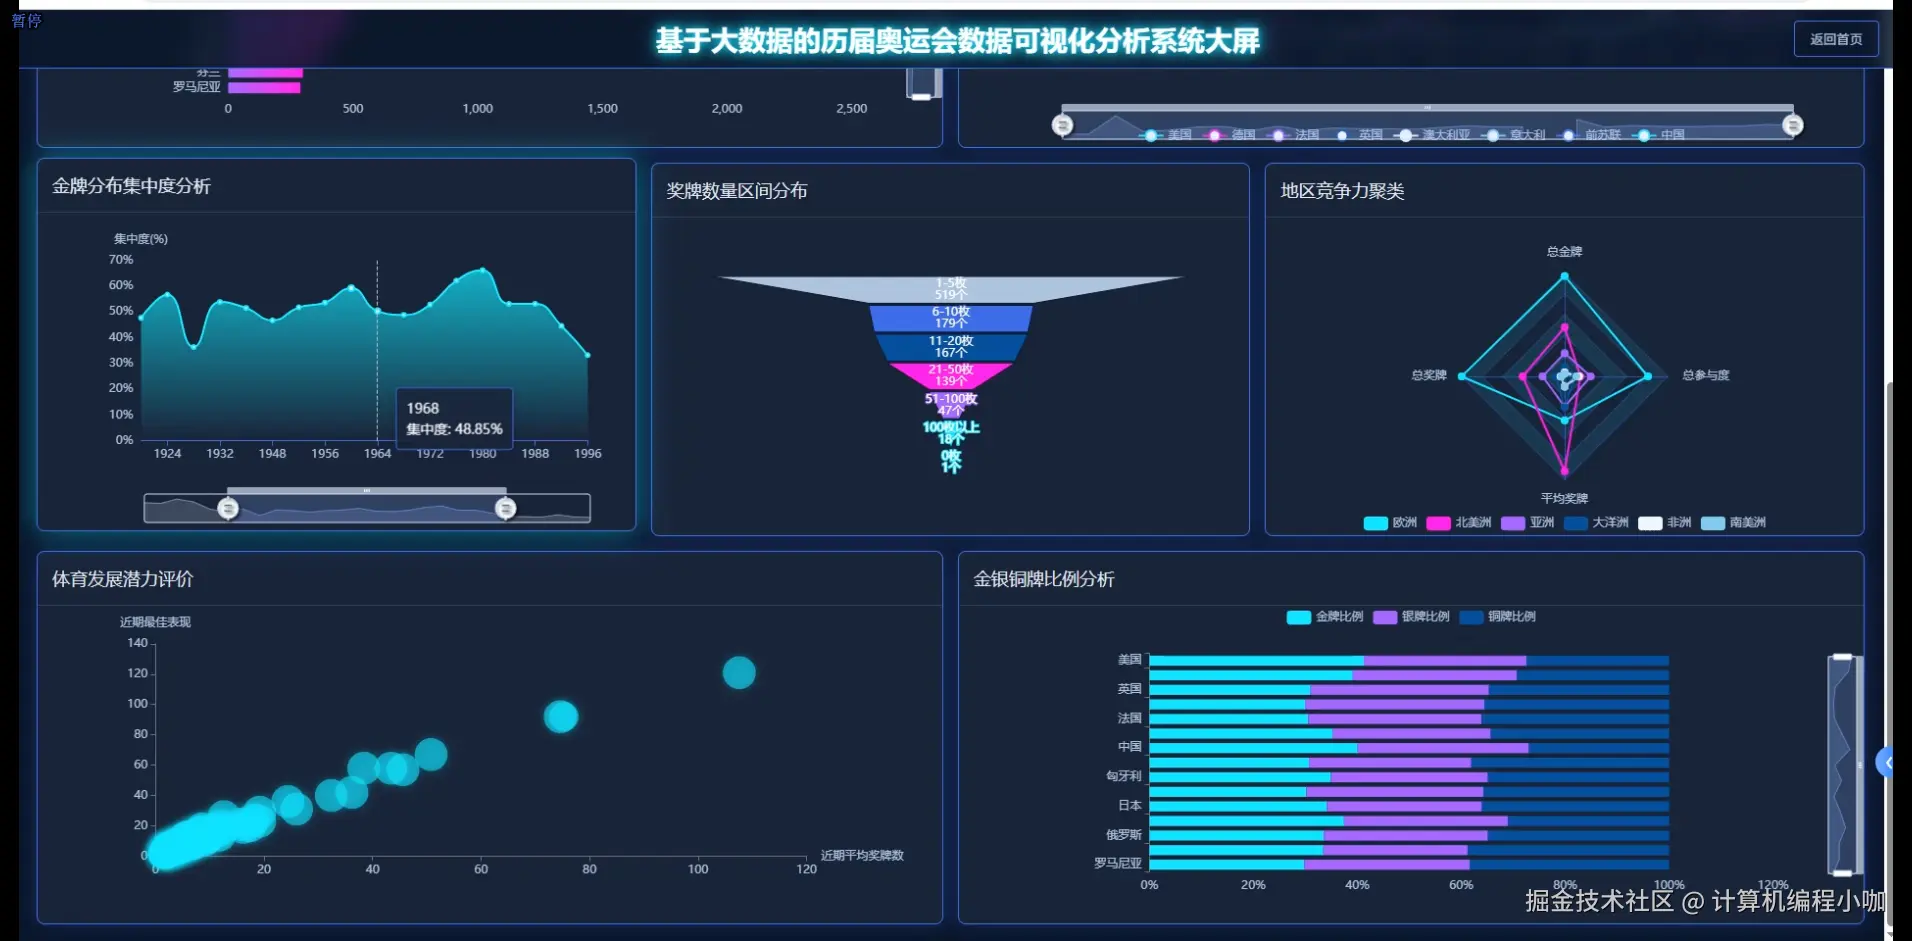Click the 美国 row label in ratio chart

point(1129,660)
